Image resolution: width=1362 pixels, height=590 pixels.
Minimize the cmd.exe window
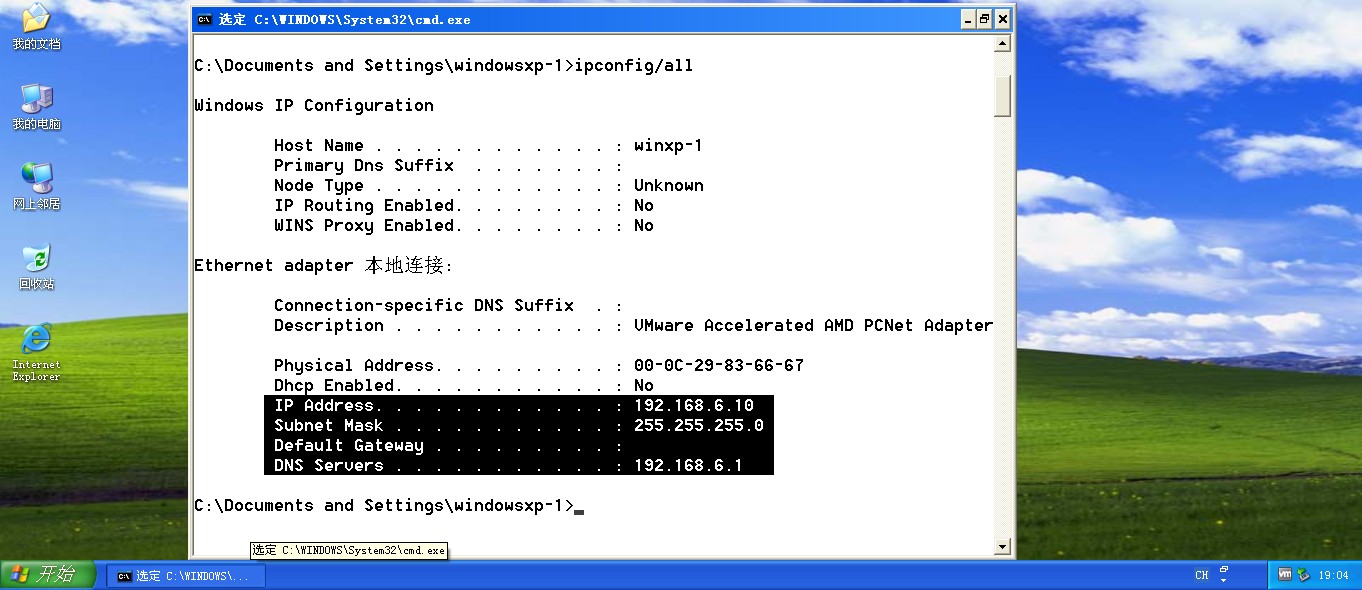tap(968, 19)
